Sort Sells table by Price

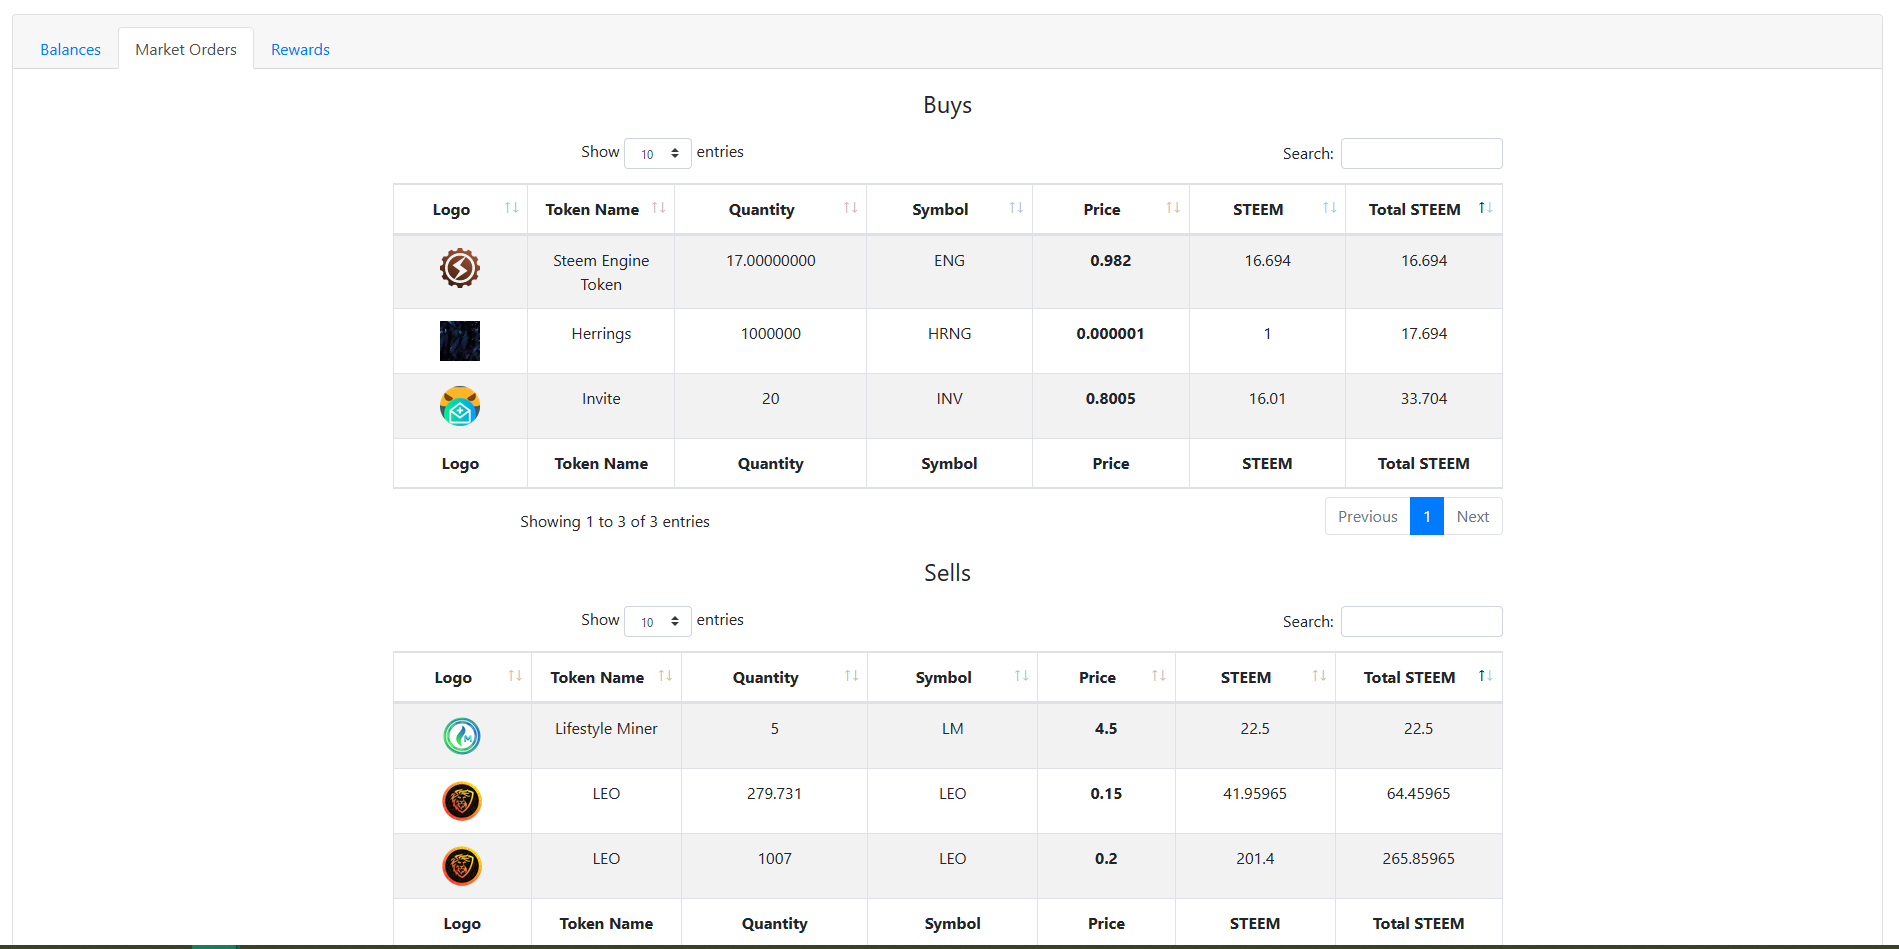click(x=1106, y=677)
